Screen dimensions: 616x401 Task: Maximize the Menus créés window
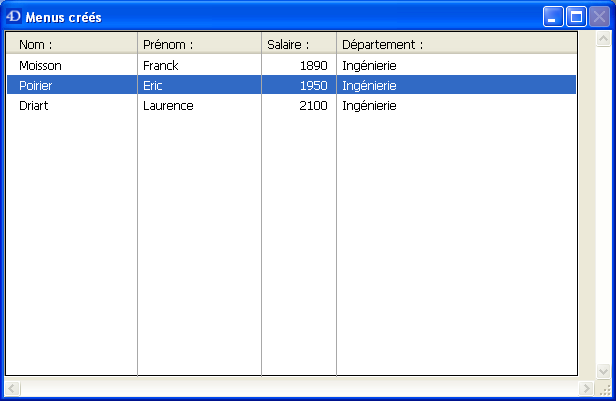coord(576,17)
